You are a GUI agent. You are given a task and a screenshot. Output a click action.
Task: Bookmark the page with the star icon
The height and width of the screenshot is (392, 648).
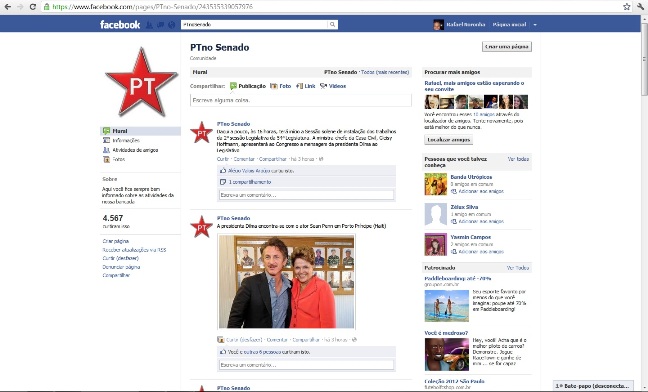(627, 7)
